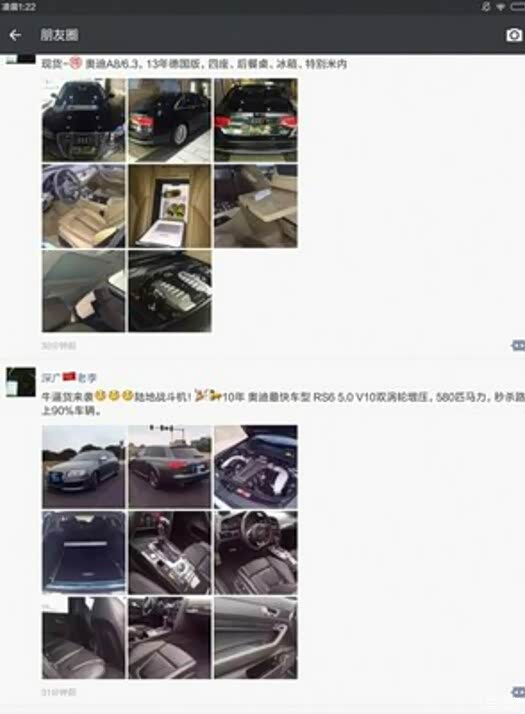The height and width of the screenshot is (714, 525).
Task: Open the RS6 steering wheel photo
Action: [256, 552]
